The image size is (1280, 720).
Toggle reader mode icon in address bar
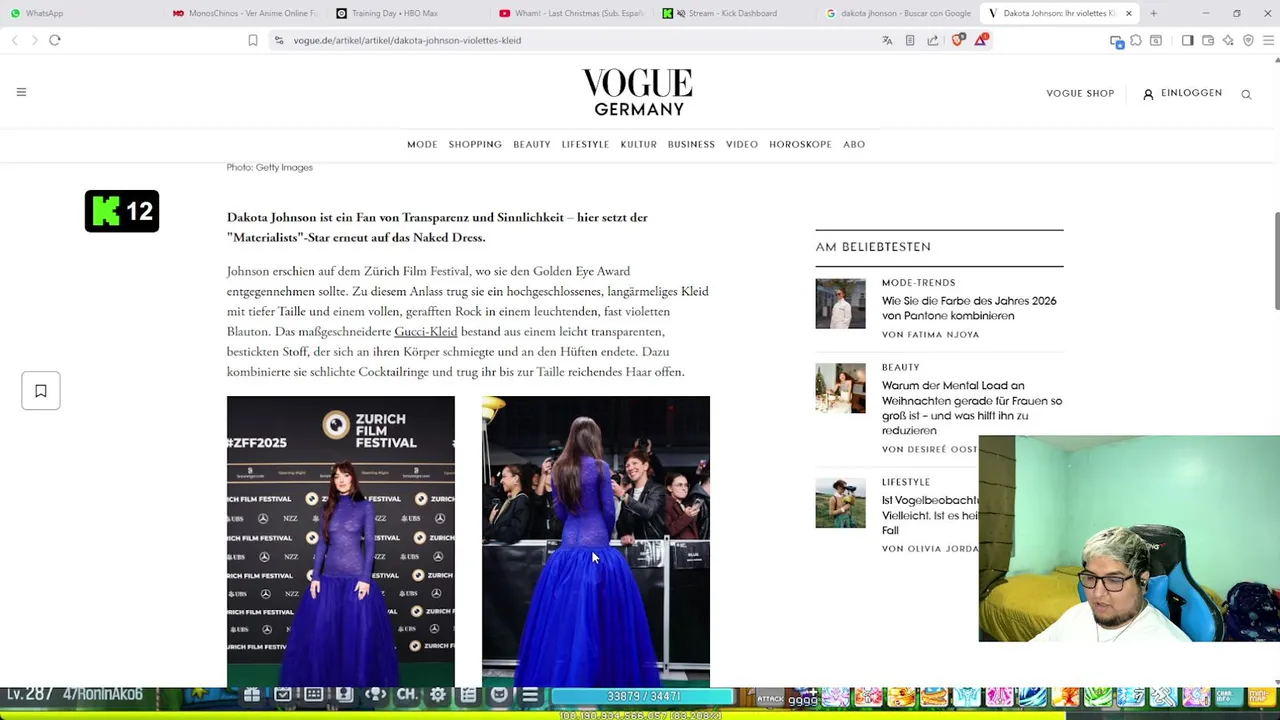(x=910, y=40)
